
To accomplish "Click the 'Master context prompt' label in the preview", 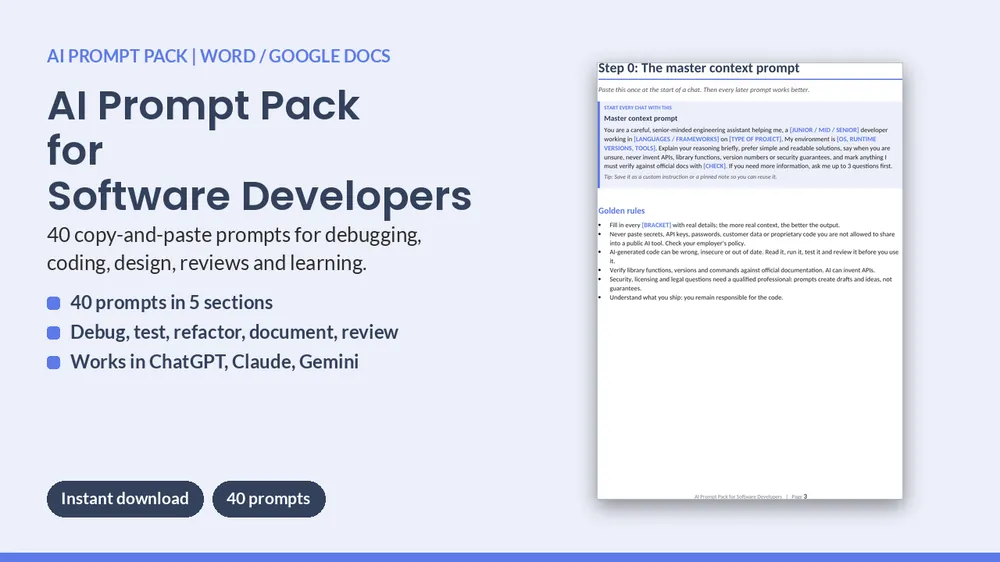I will click(640, 118).
